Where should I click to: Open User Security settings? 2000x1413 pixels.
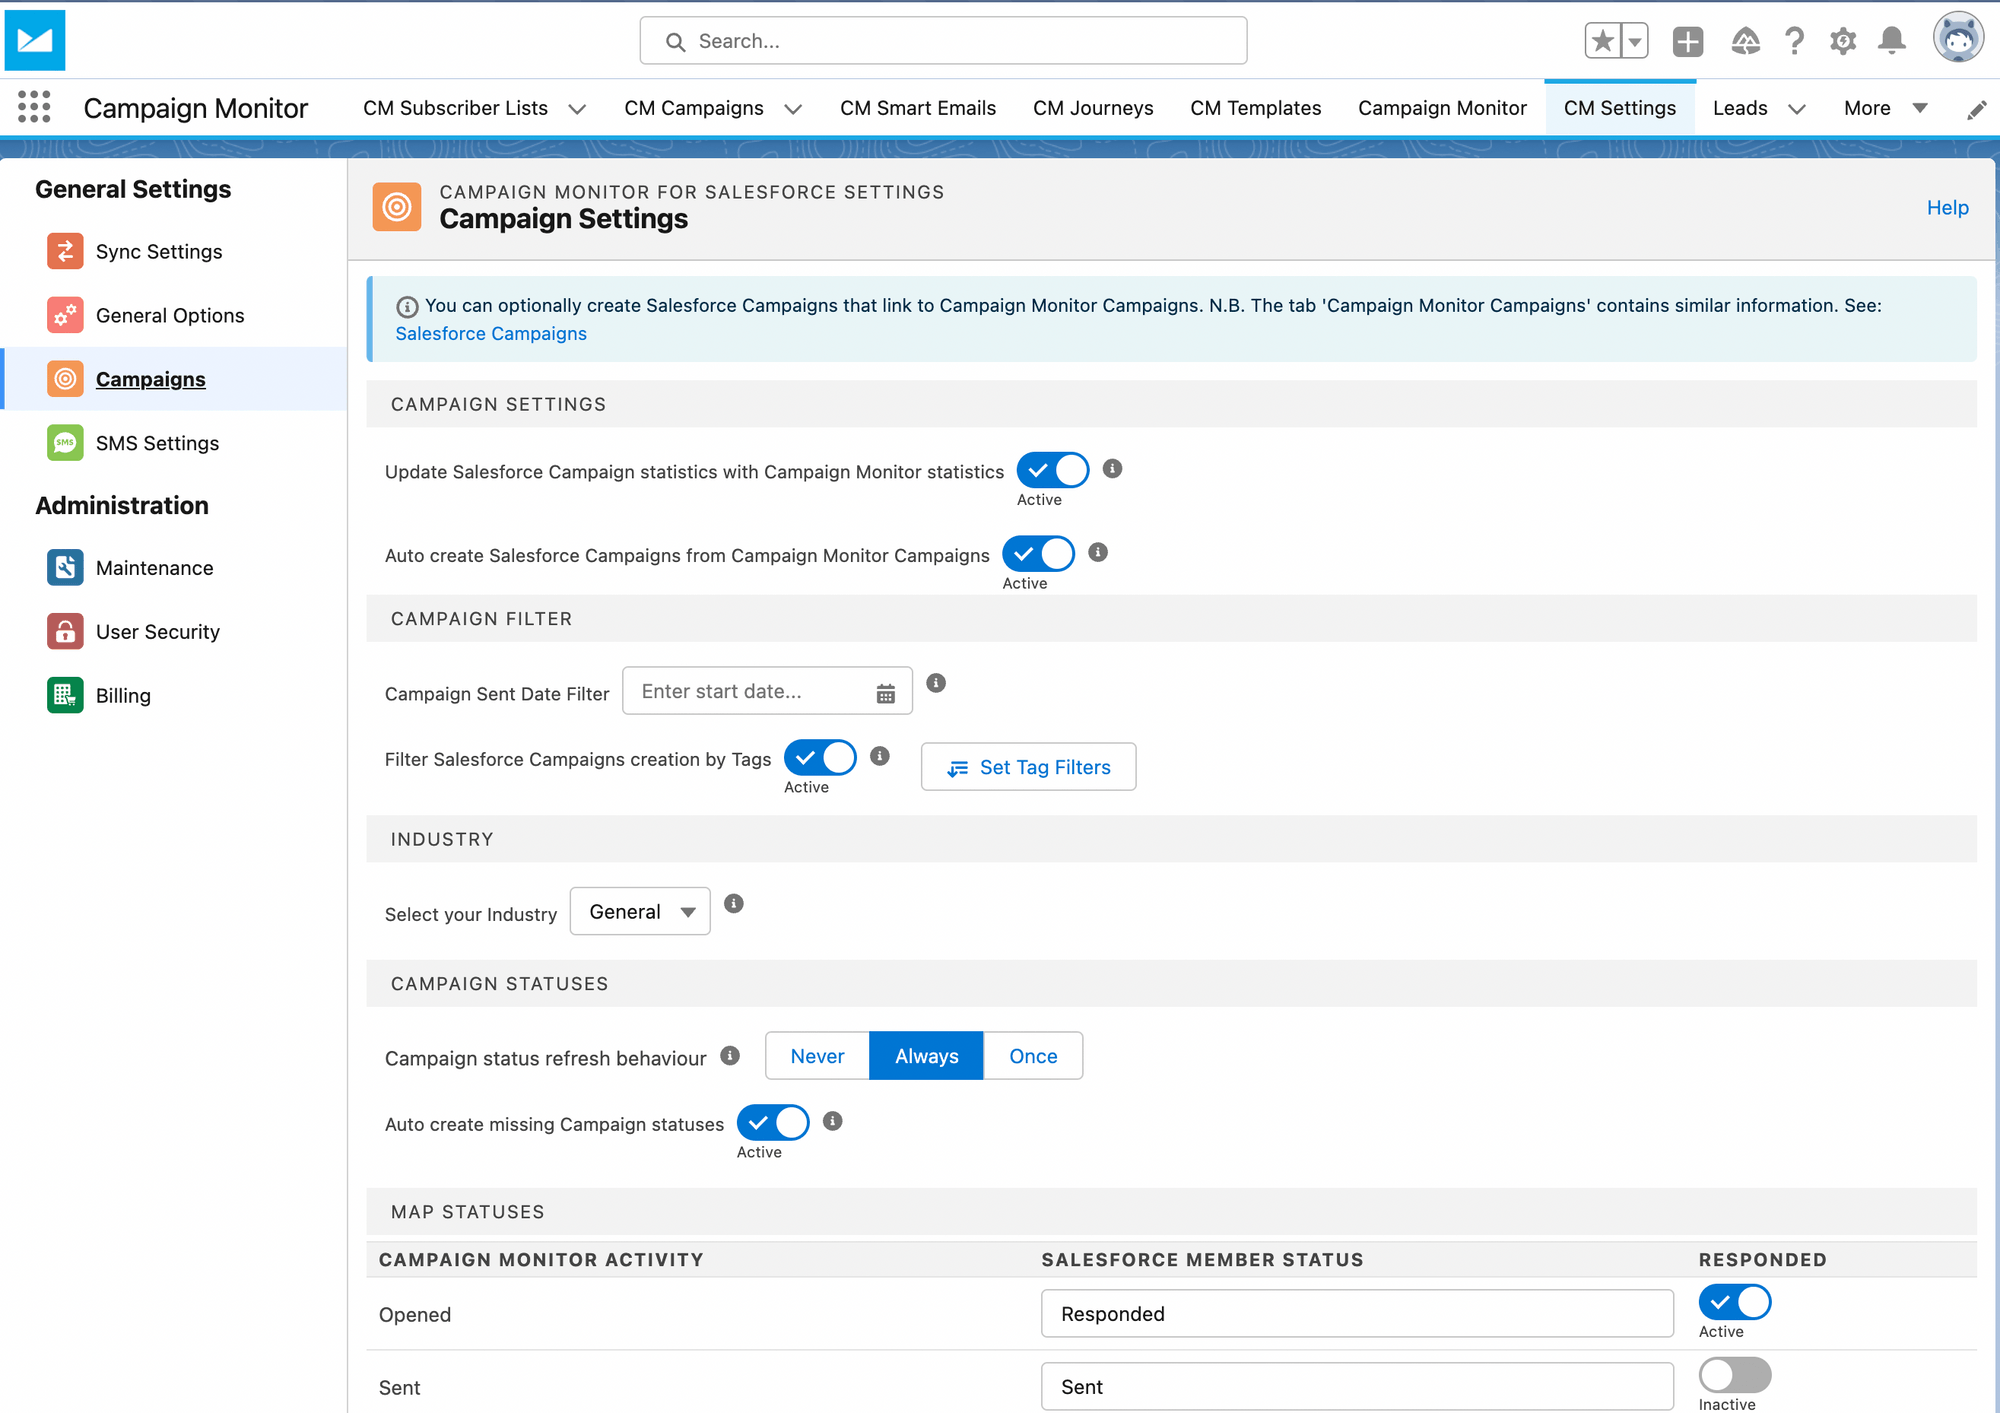158,631
